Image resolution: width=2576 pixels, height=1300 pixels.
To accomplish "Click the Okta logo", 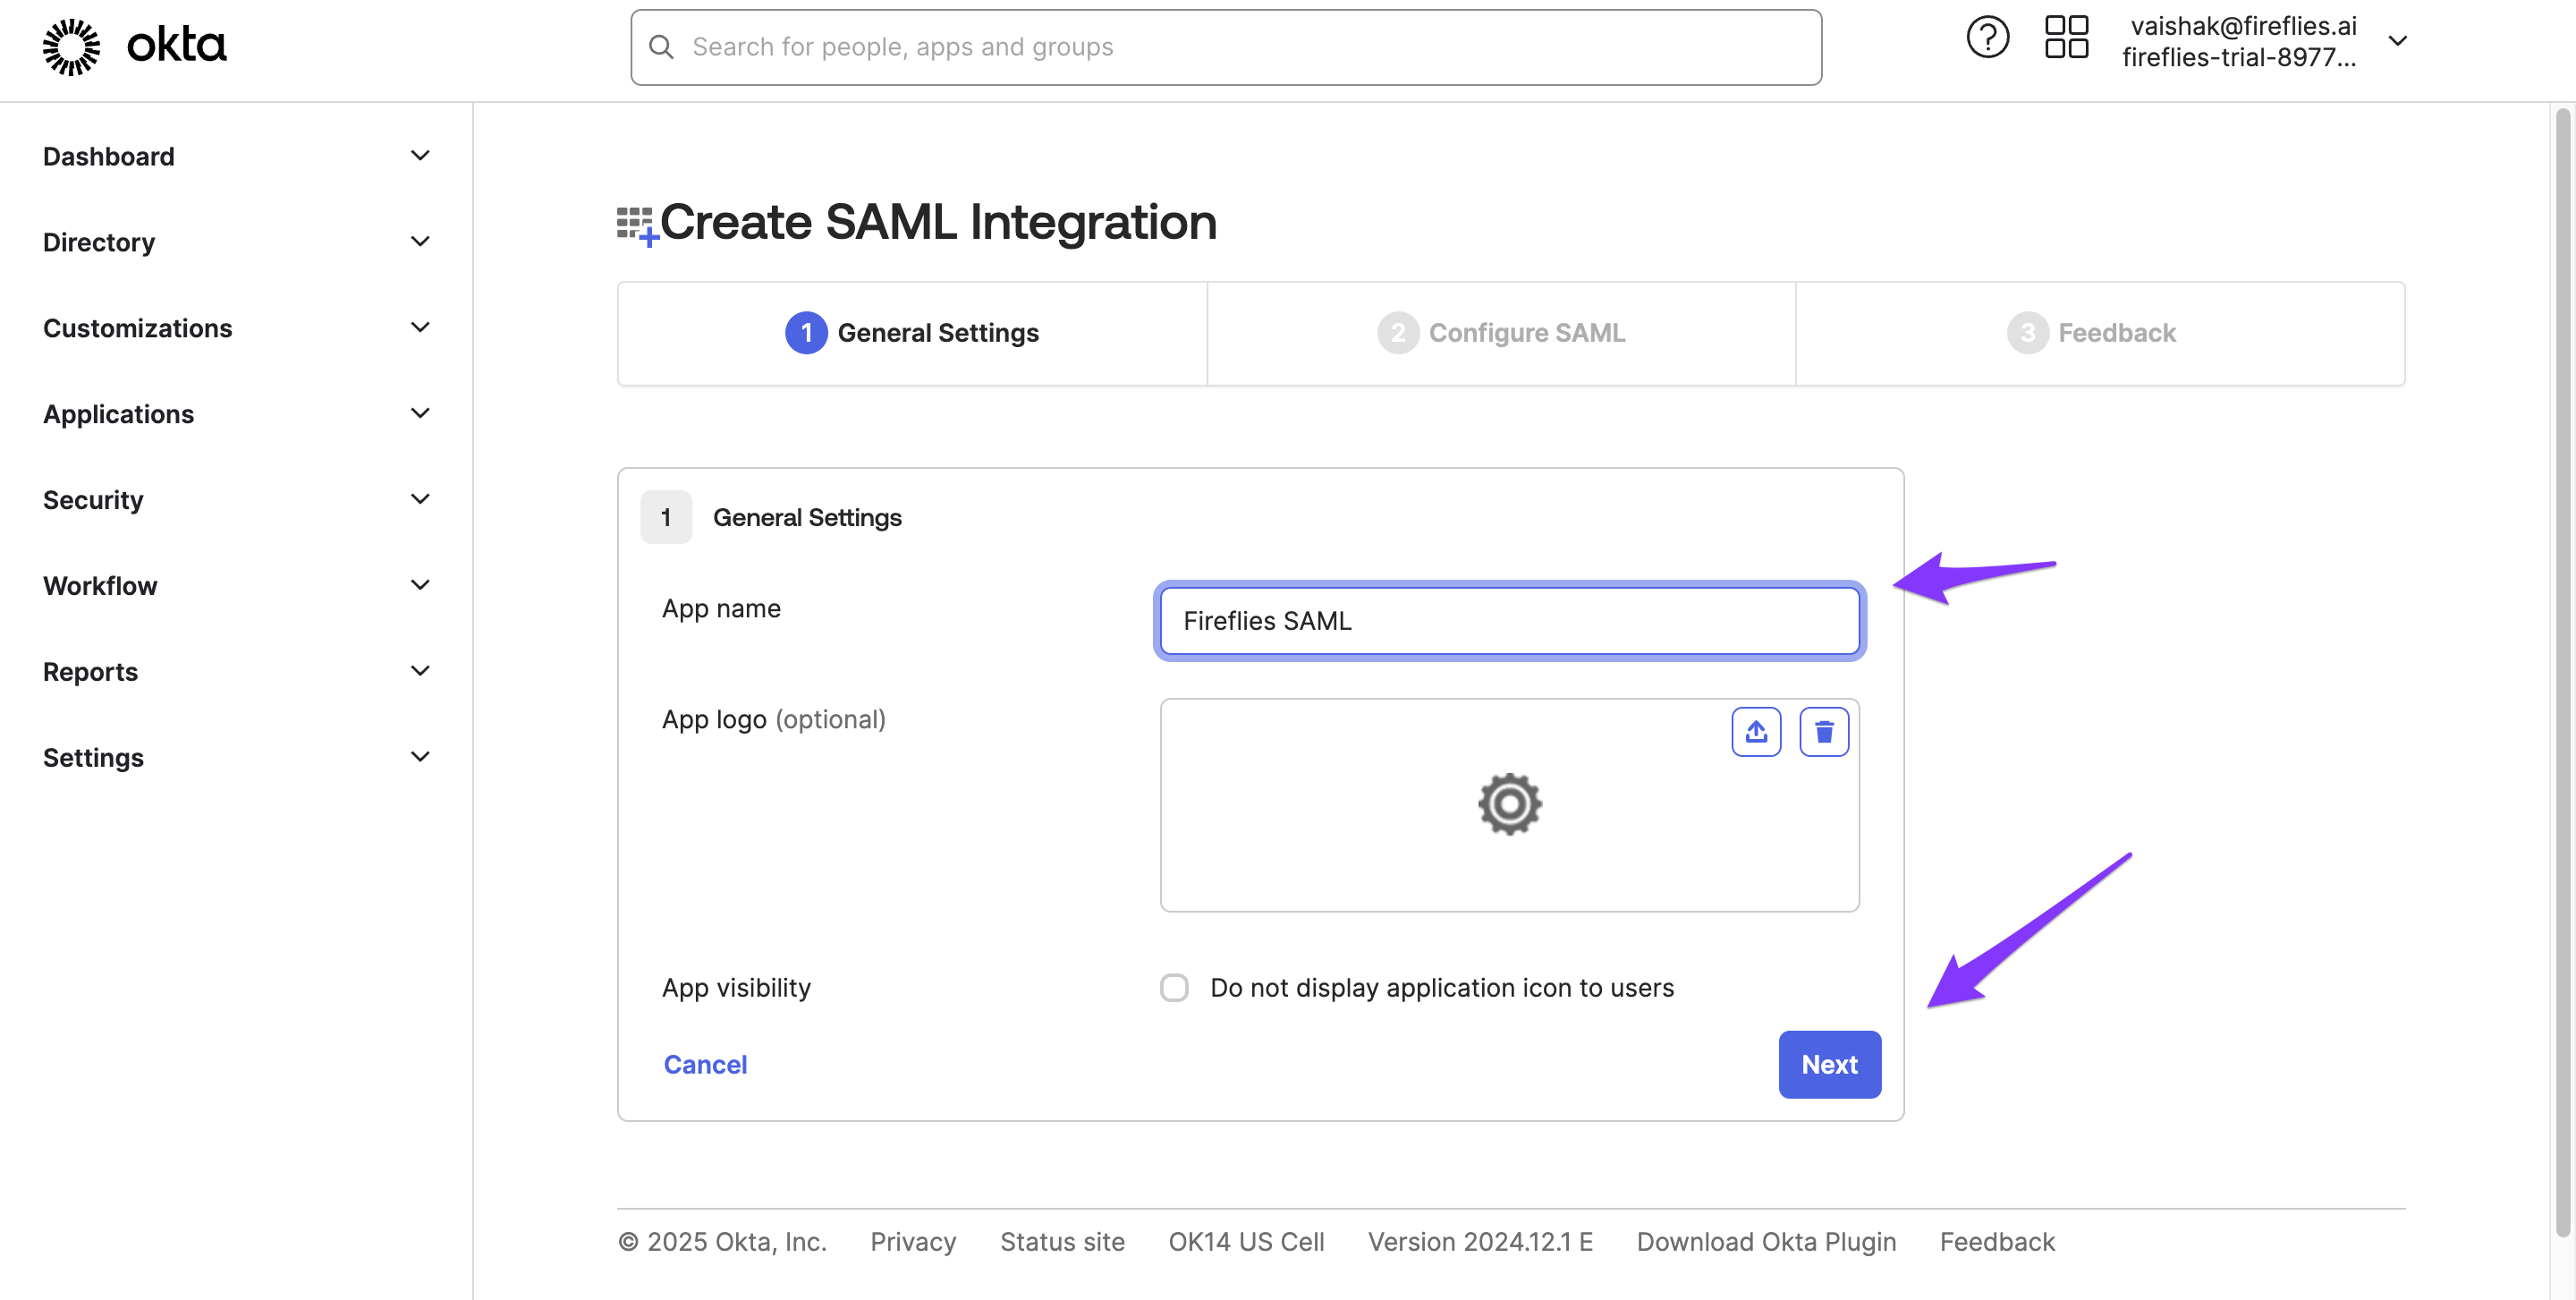I will pyautogui.click(x=135, y=46).
